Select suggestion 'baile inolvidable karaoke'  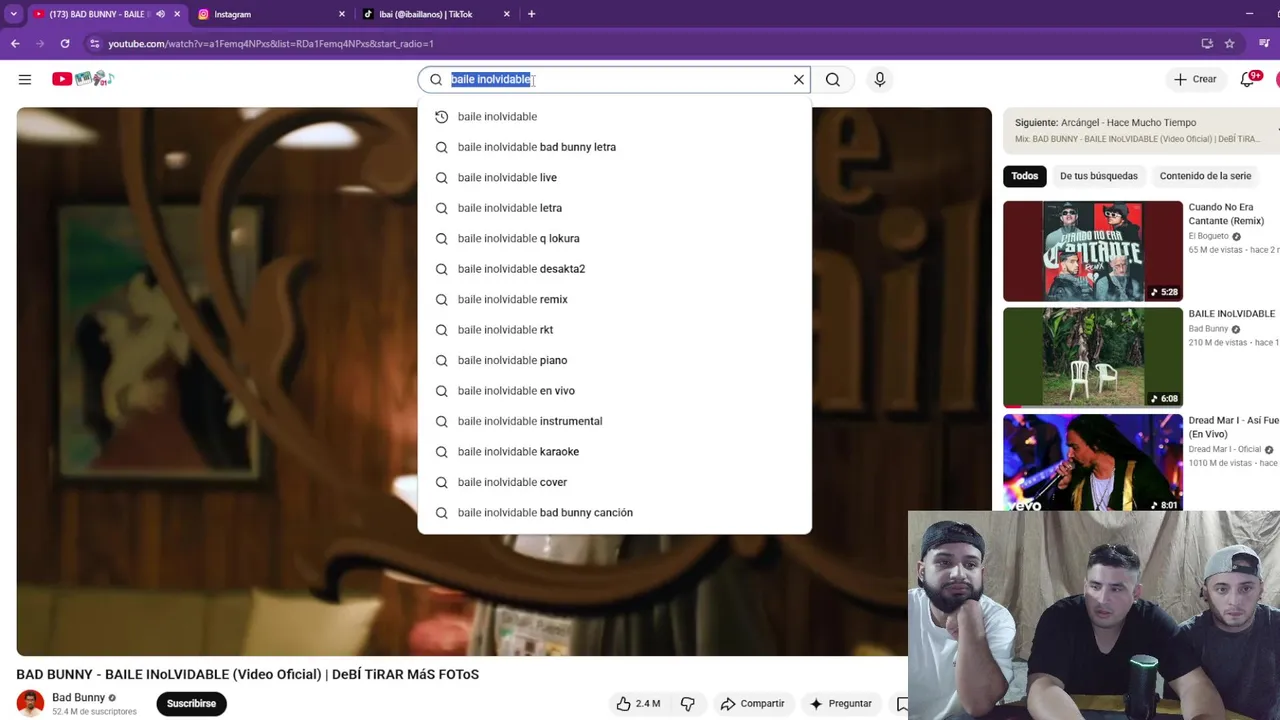click(x=614, y=452)
